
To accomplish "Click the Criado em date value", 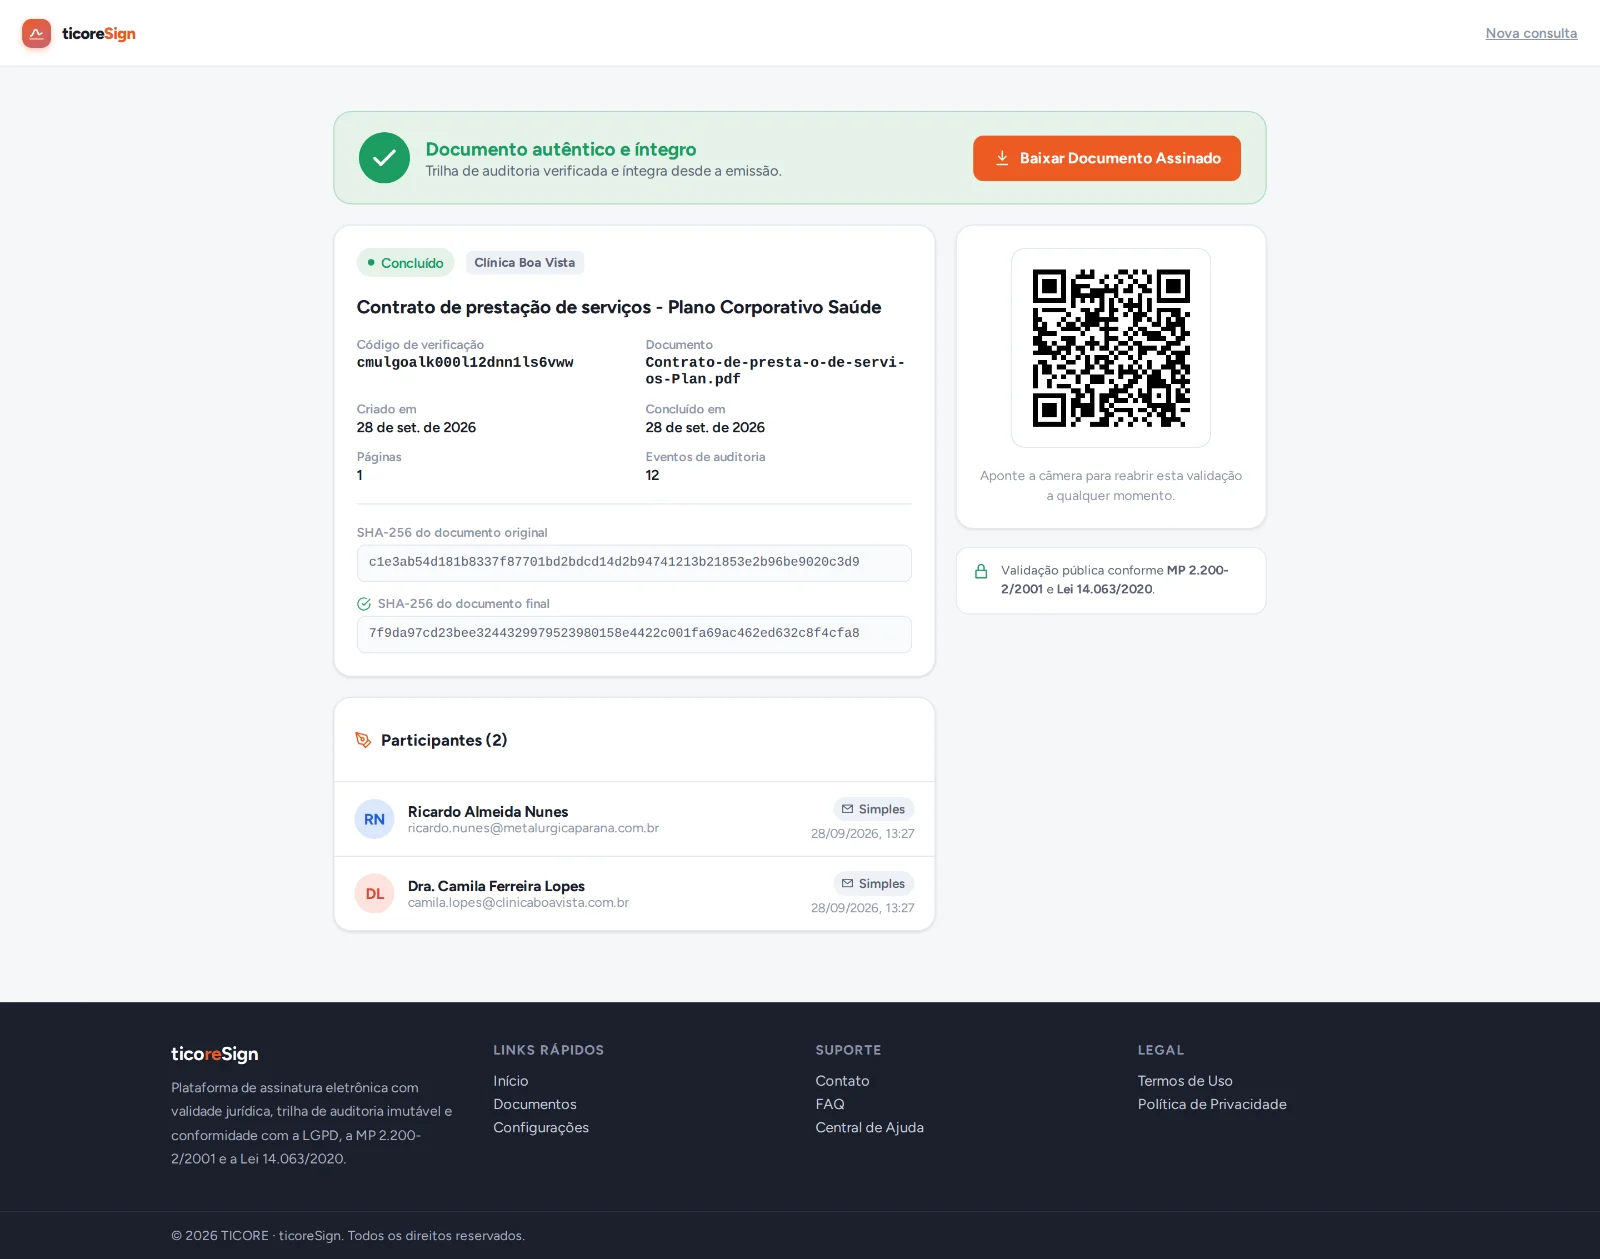I will click(416, 427).
